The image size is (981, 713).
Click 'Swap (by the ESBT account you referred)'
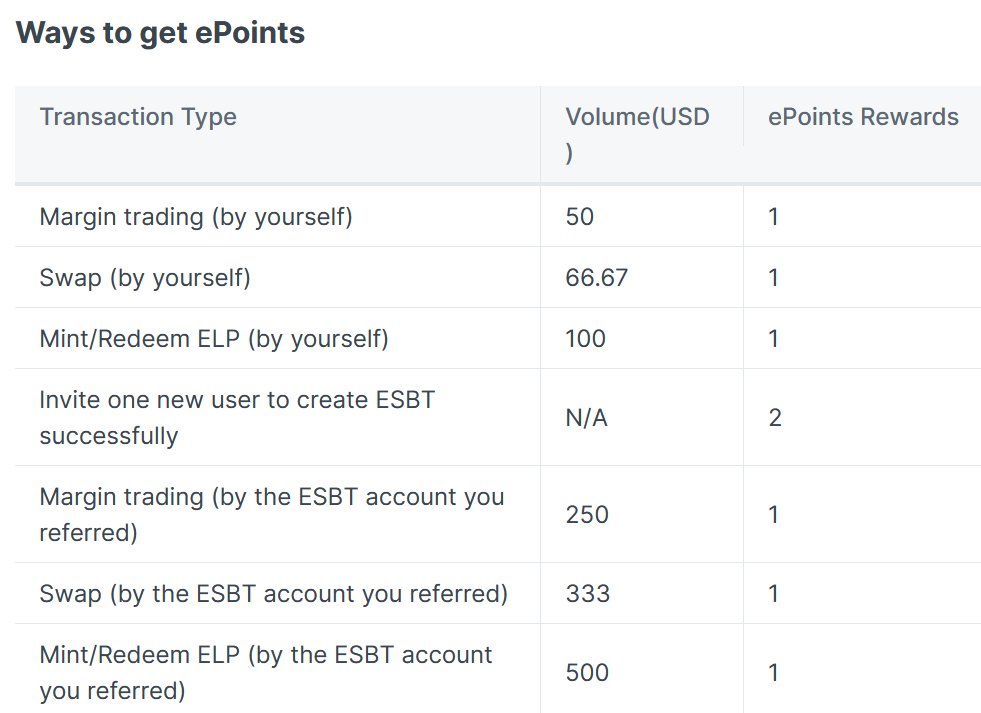273,594
